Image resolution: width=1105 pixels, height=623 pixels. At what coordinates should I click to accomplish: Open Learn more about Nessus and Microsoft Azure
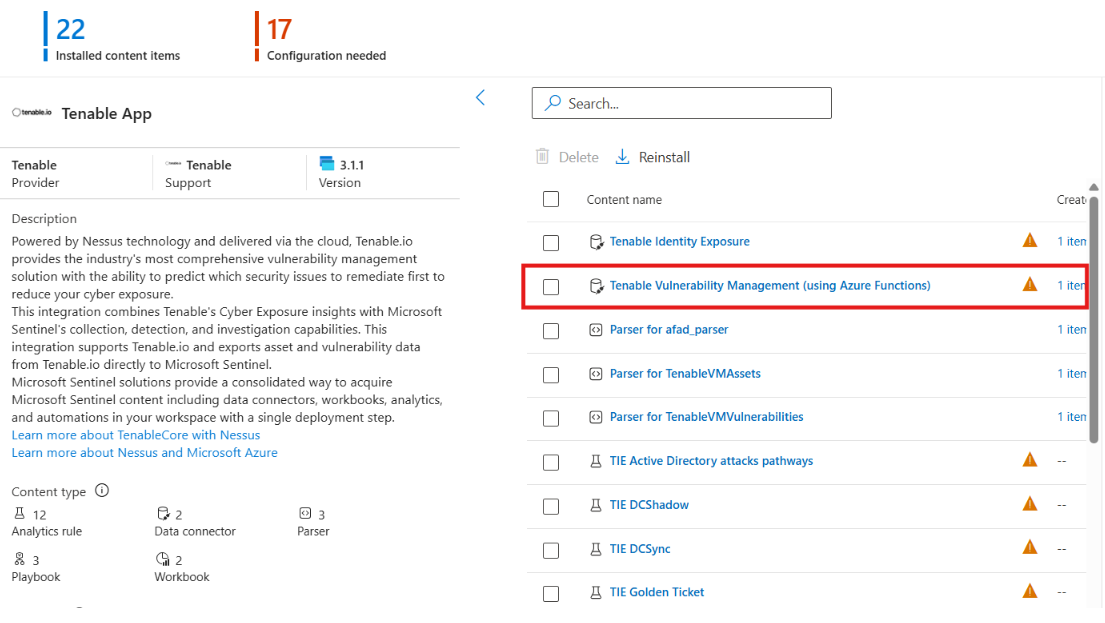145,453
